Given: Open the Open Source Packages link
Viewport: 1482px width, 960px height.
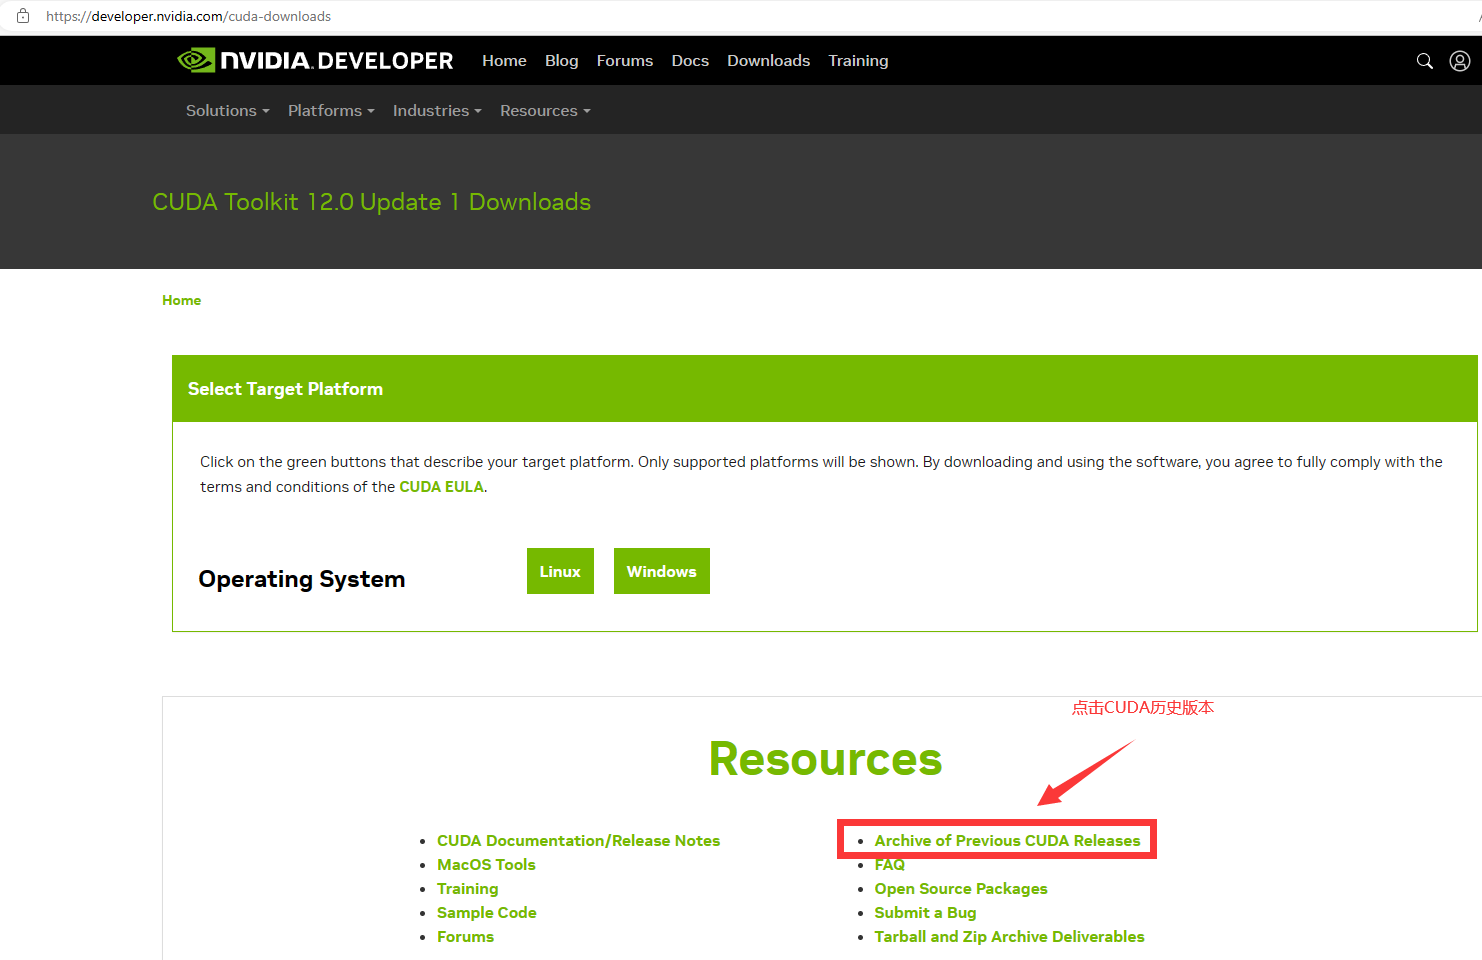Looking at the screenshot, I should [961, 889].
